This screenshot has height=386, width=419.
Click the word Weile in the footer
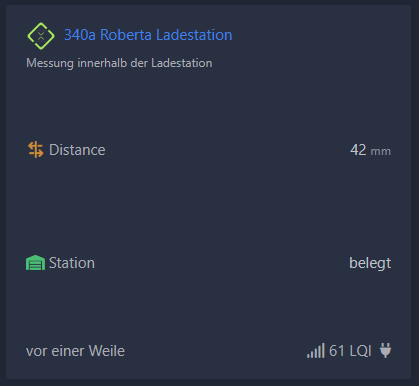point(107,351)
